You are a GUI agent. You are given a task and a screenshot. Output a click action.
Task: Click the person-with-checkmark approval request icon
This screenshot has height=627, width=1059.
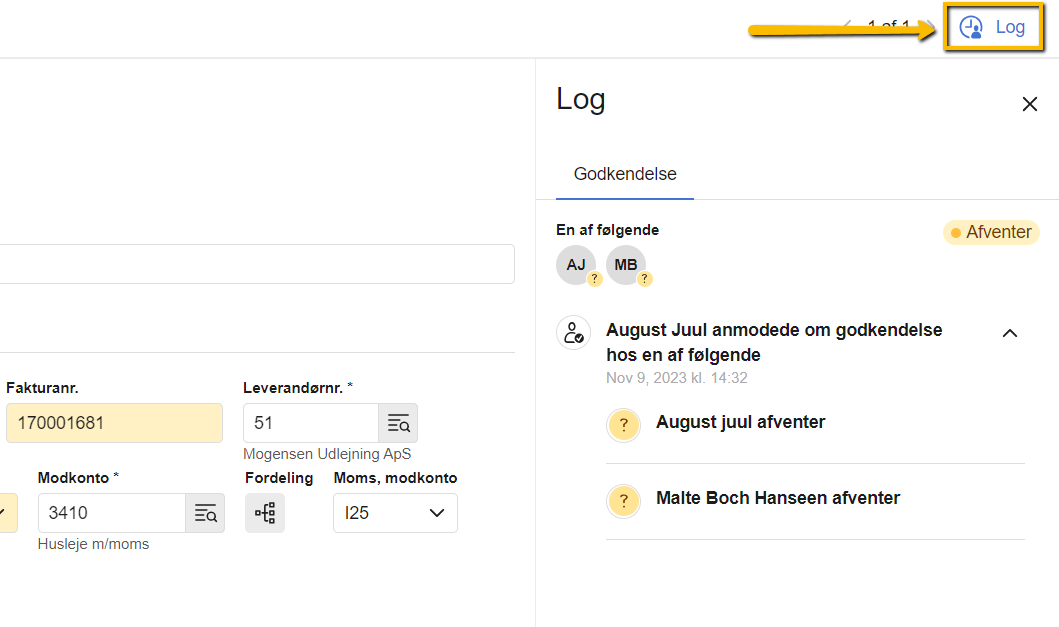(573, 332)
